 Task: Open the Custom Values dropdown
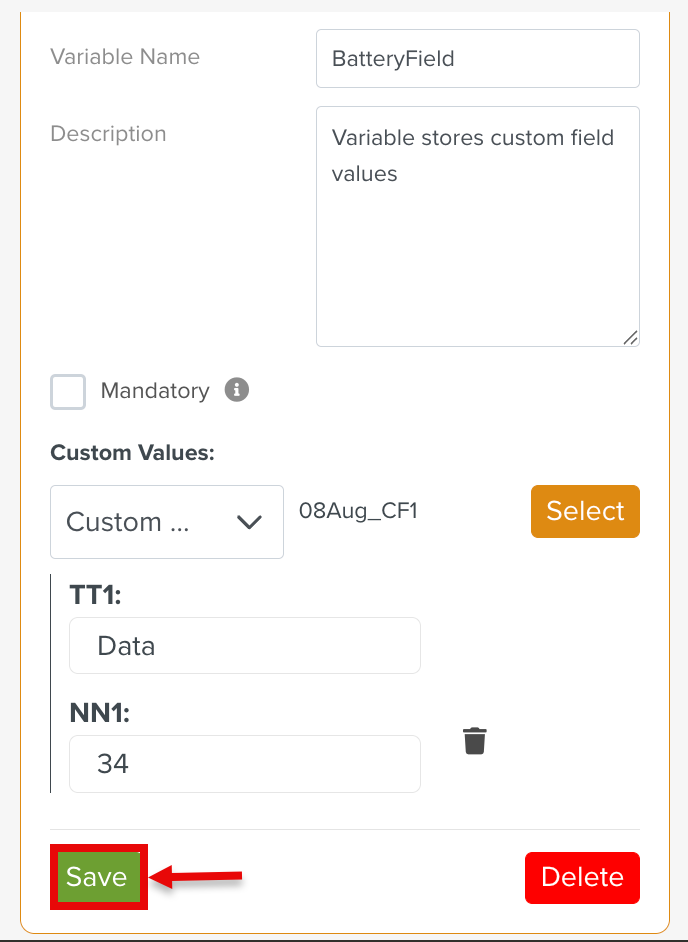166,522
